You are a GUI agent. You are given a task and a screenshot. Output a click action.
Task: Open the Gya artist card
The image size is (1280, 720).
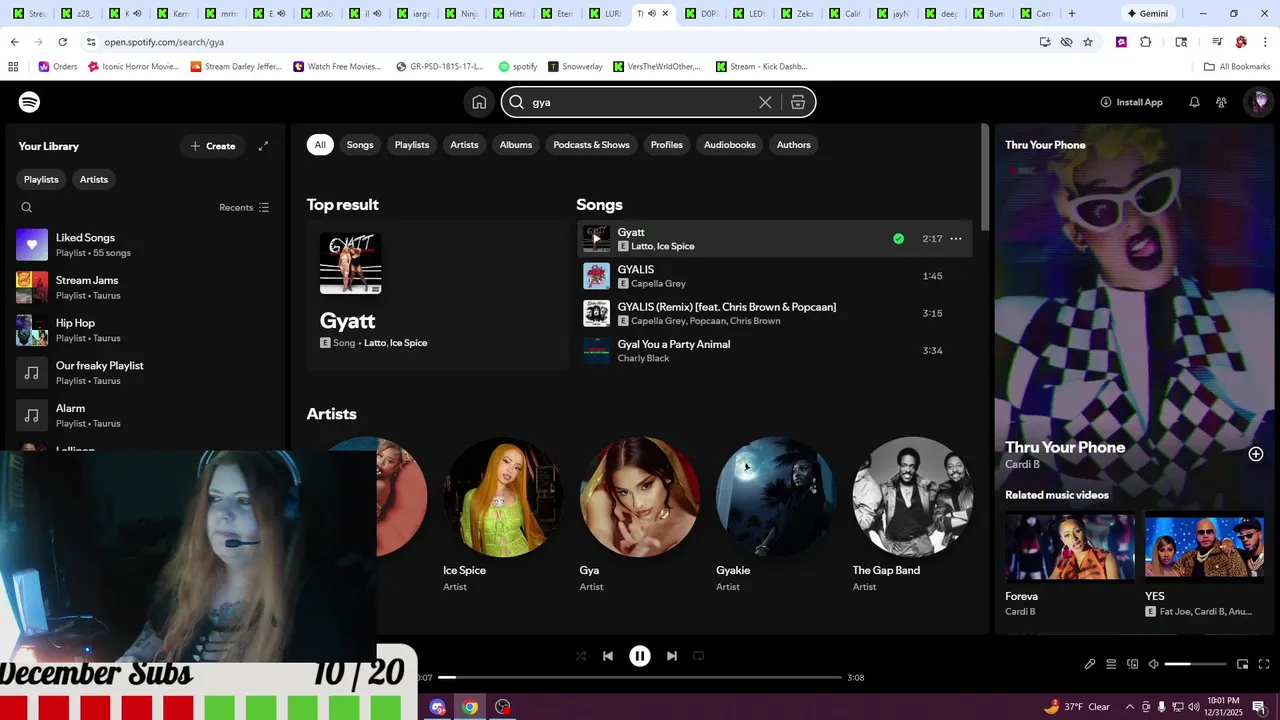tap(640, 515)
